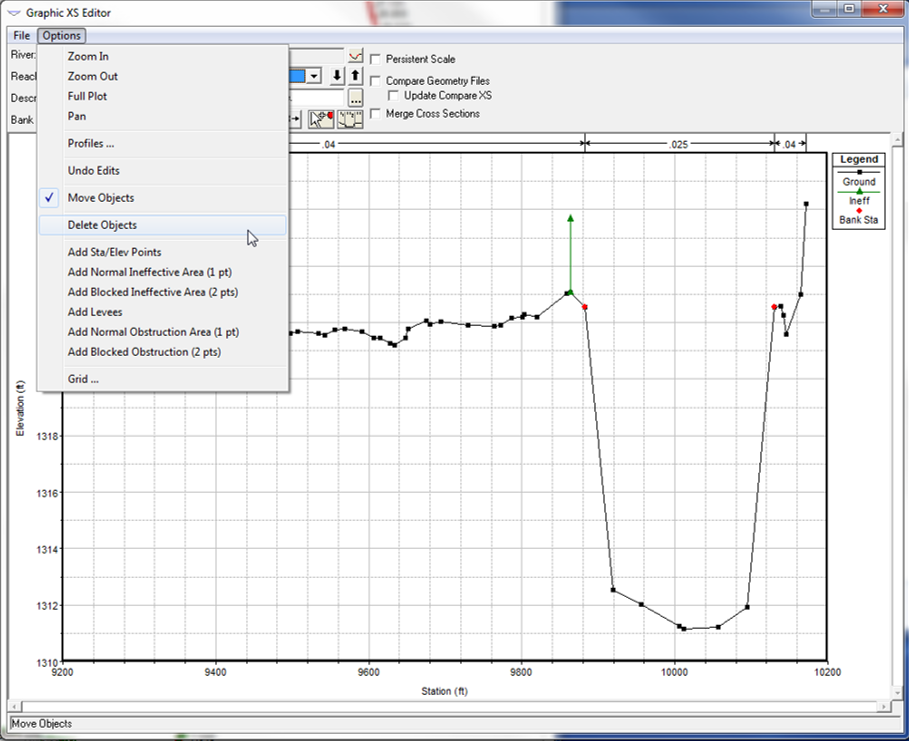Maximize the Graphic XS Editor window

849,9
